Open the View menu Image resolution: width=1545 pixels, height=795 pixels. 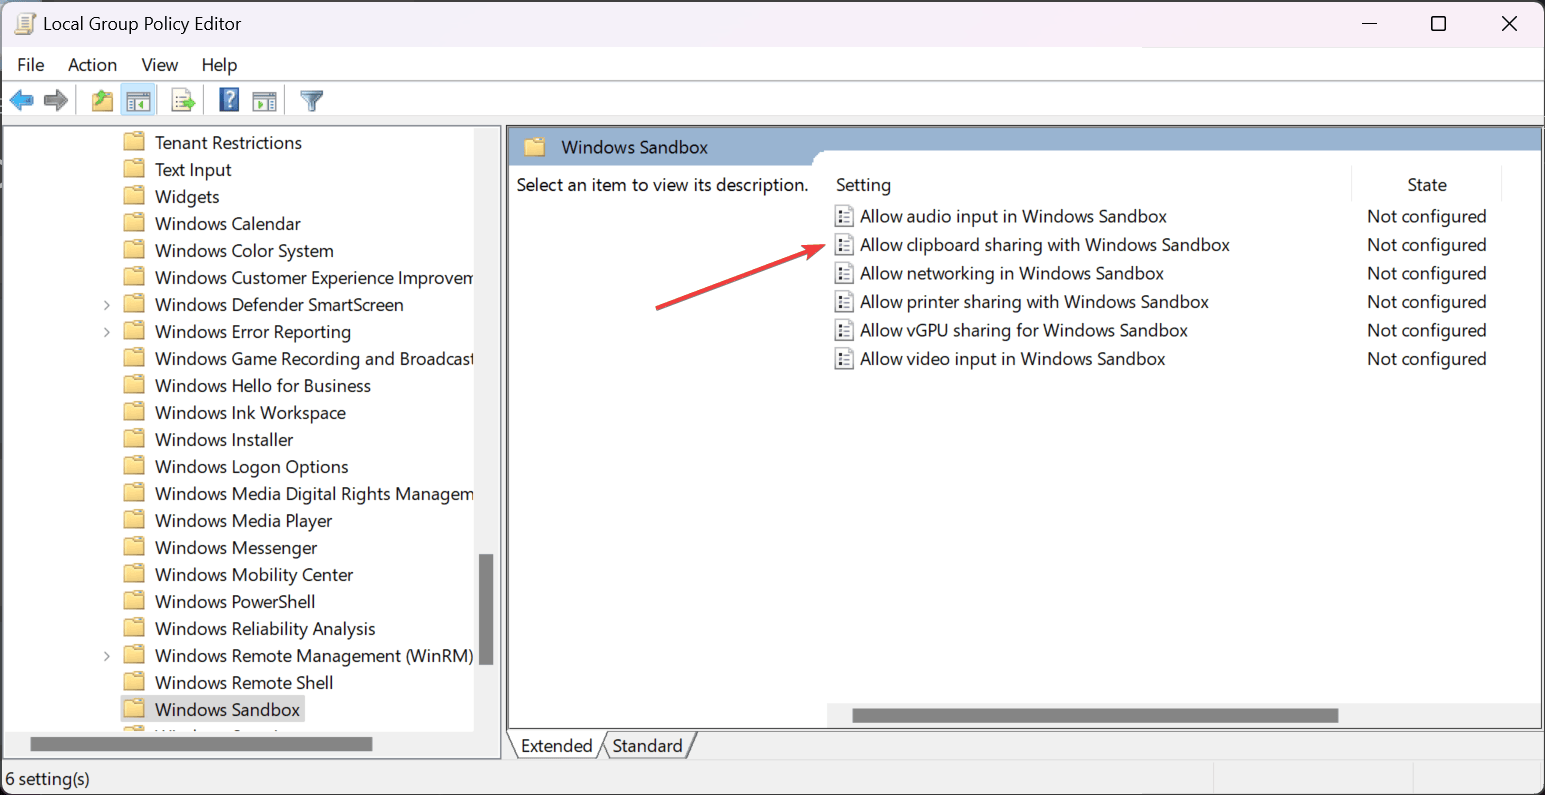159,64
